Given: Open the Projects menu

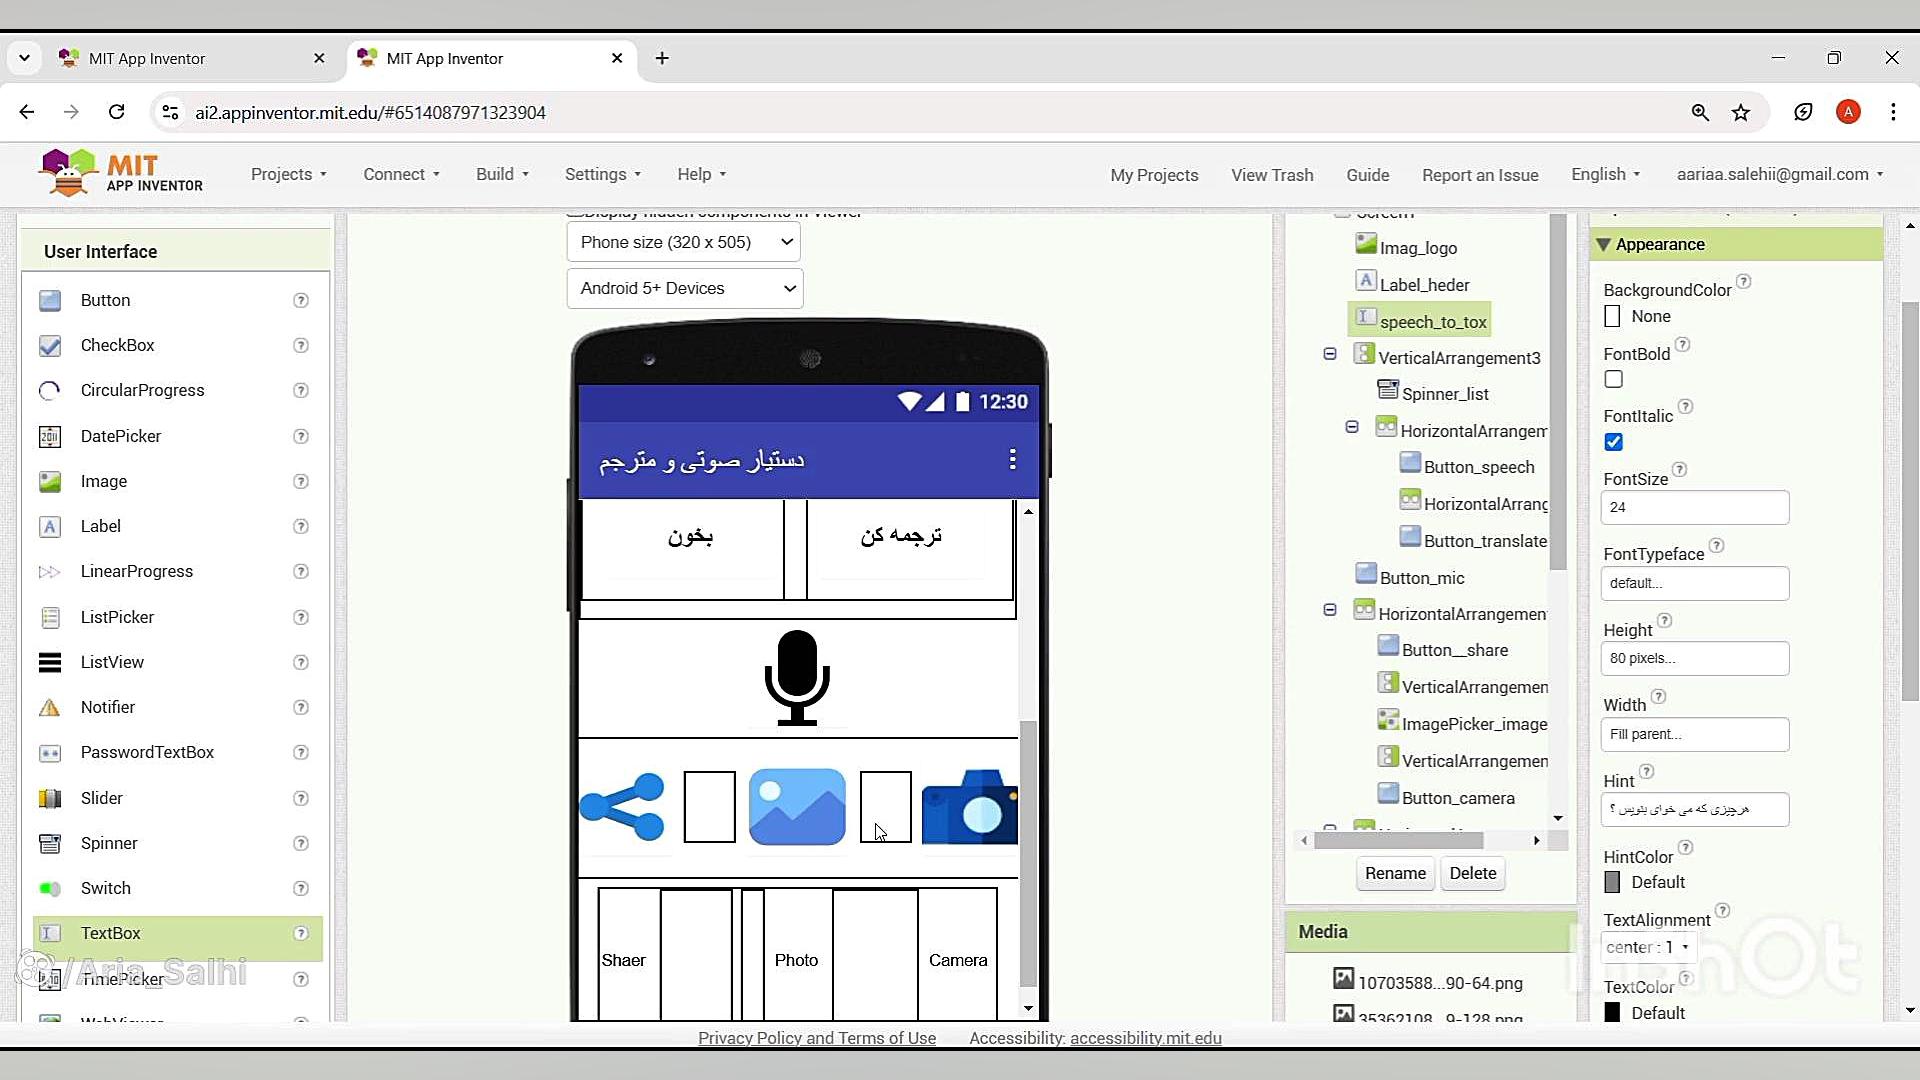Looking at the screenshot, I should 289,174.
